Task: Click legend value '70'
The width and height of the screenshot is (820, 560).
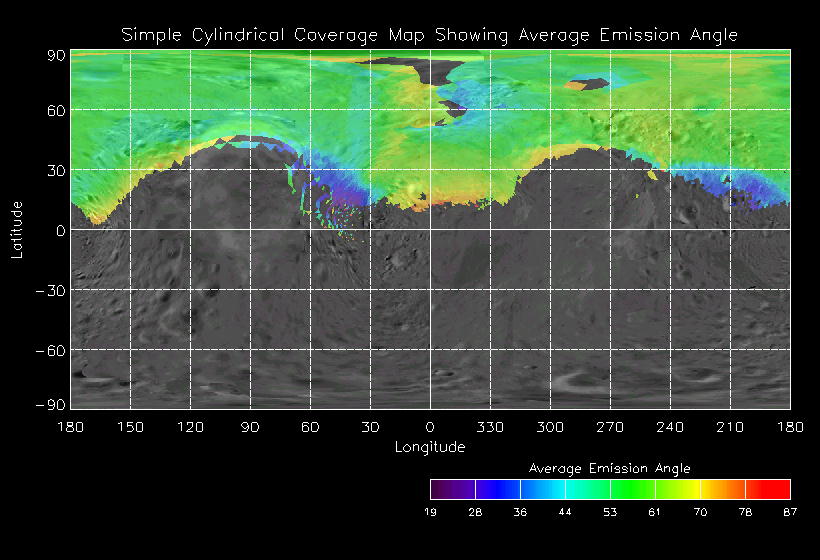Action: pos(700,512)
